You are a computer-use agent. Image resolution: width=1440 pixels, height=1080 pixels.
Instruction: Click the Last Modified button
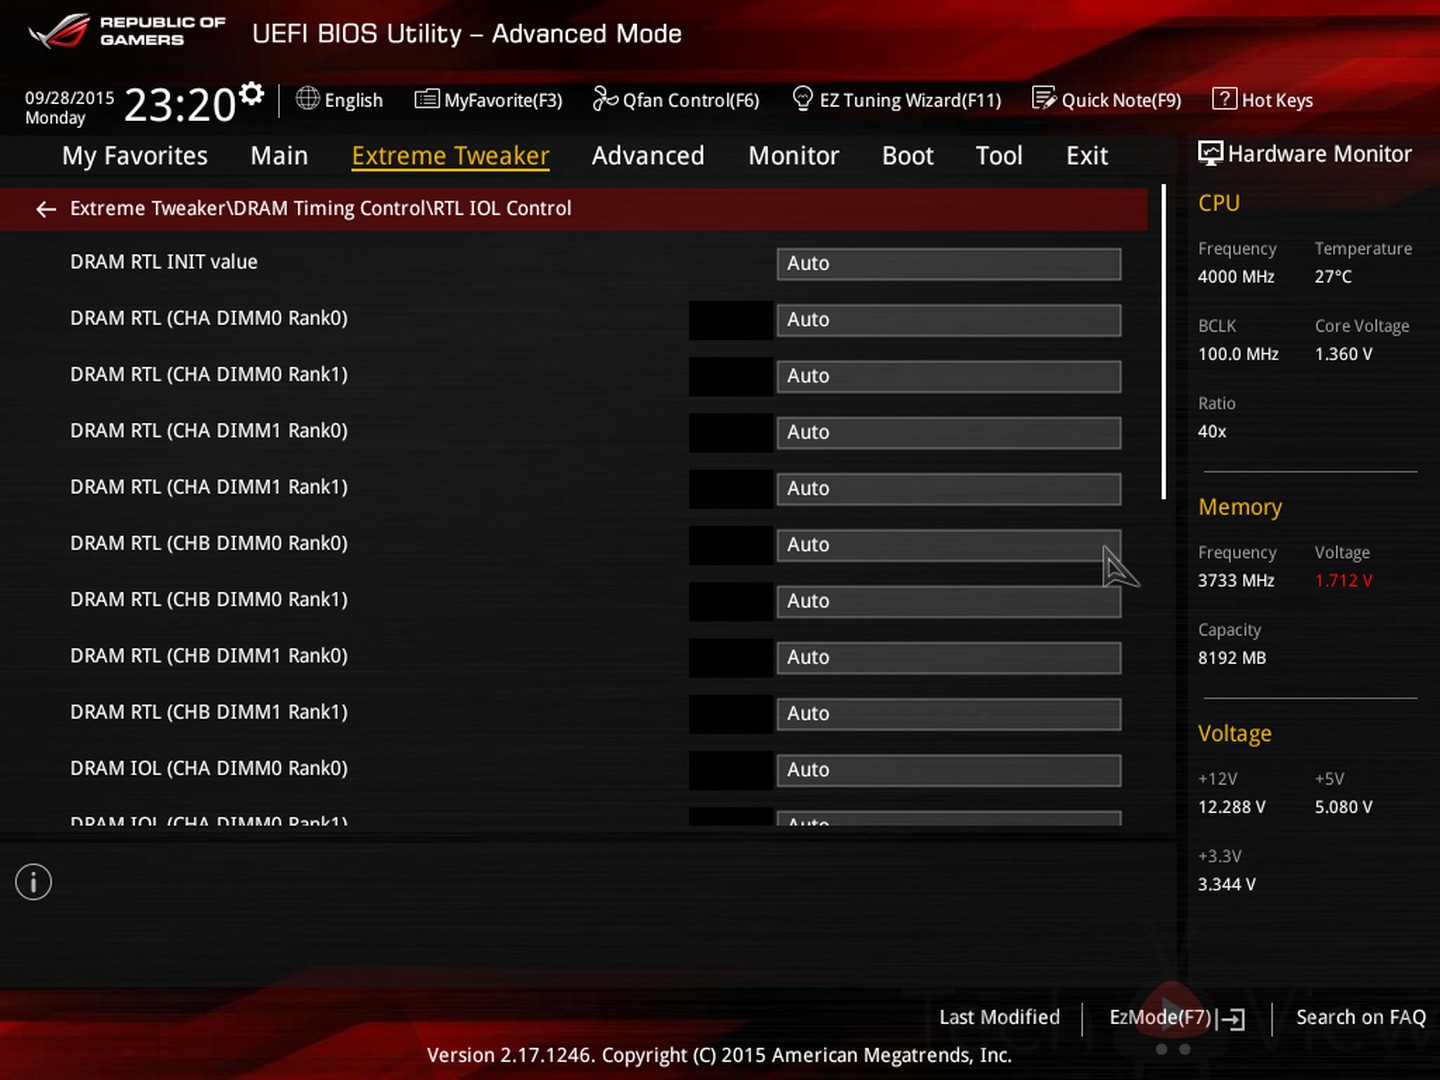[999, 1017]
